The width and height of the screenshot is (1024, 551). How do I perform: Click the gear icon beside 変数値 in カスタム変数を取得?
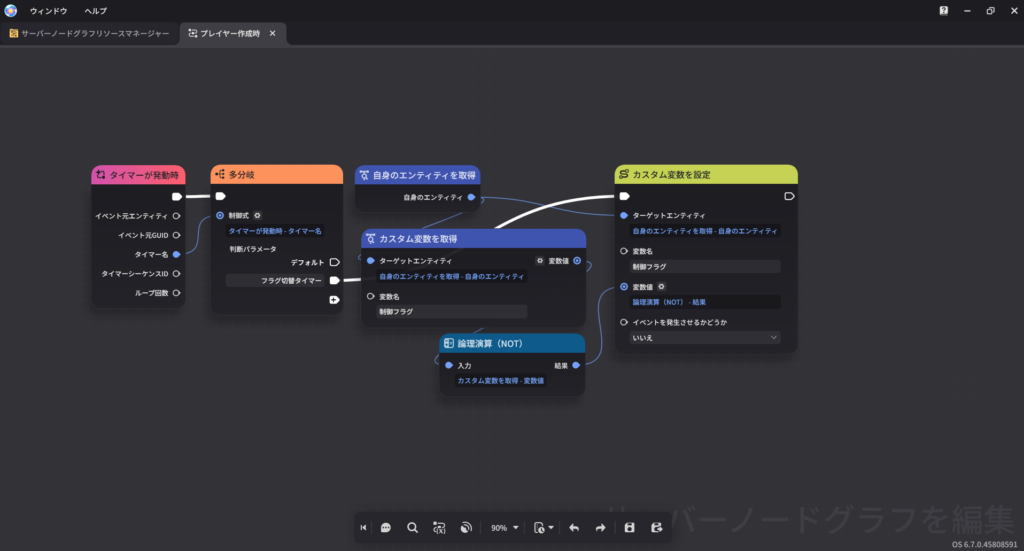point(540,260)
